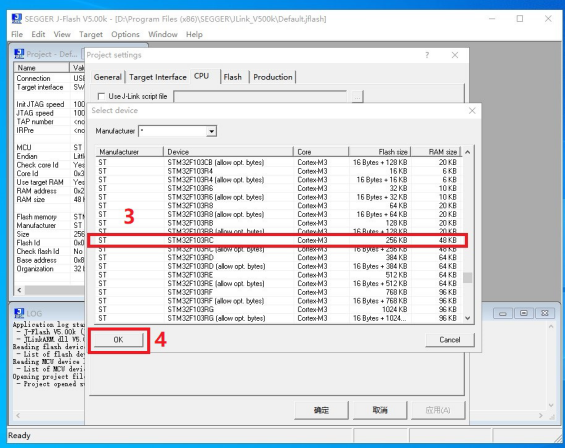The image size is (565, 448).
Task: Select the STM32F103R6 device row
Action: 277,188
